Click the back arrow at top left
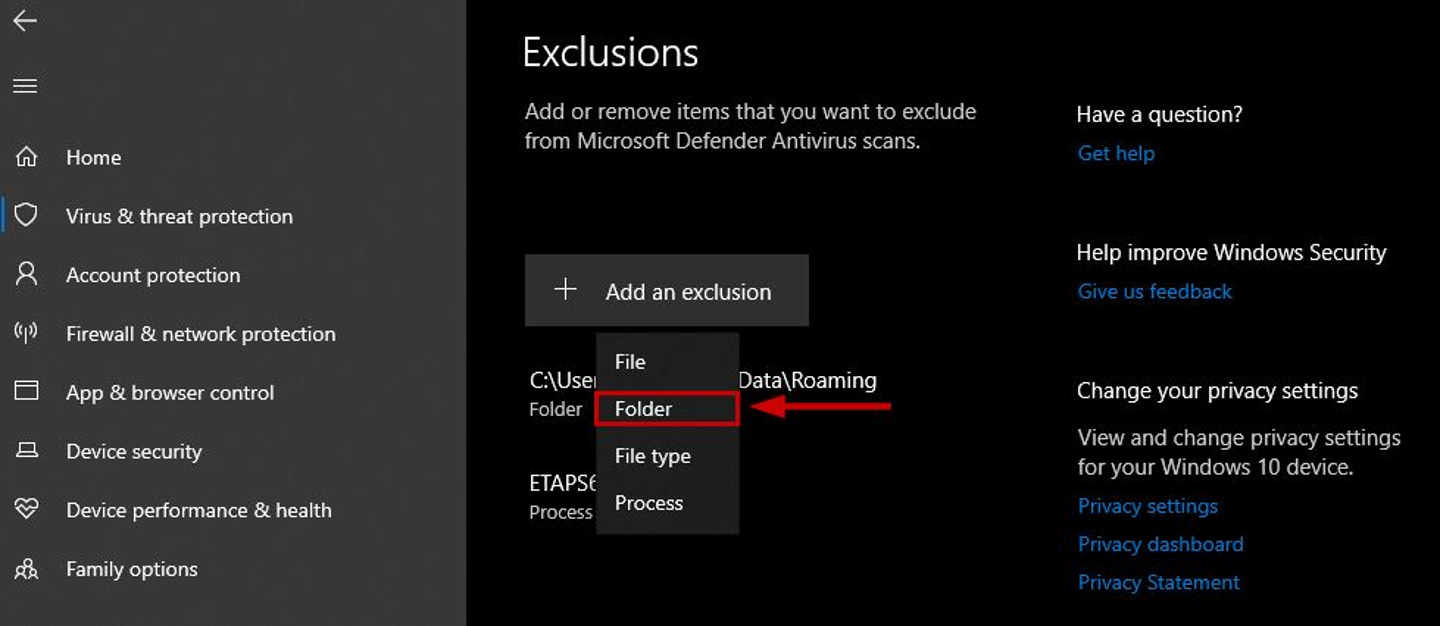Image resolution: width=1440 pixels, height=626 pixels. (x=24, y=20)
